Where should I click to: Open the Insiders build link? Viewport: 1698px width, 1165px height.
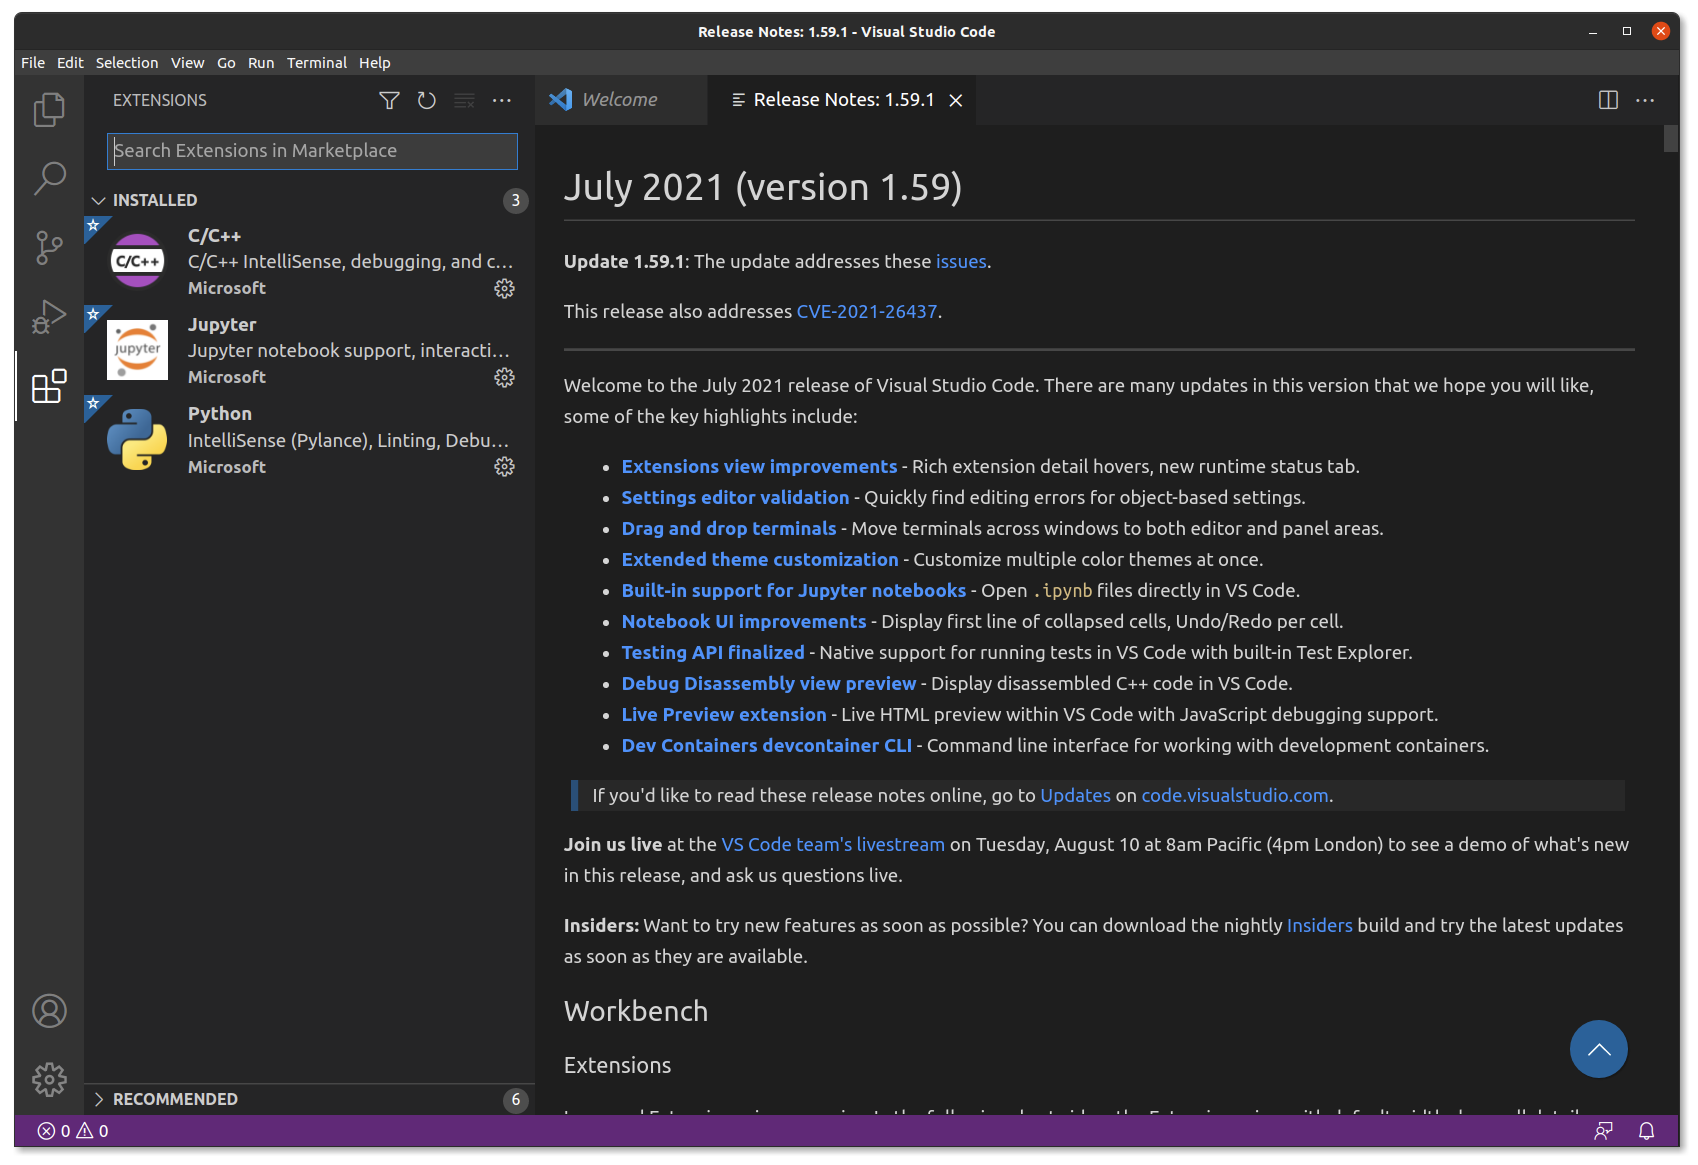tap(1319, 925)
